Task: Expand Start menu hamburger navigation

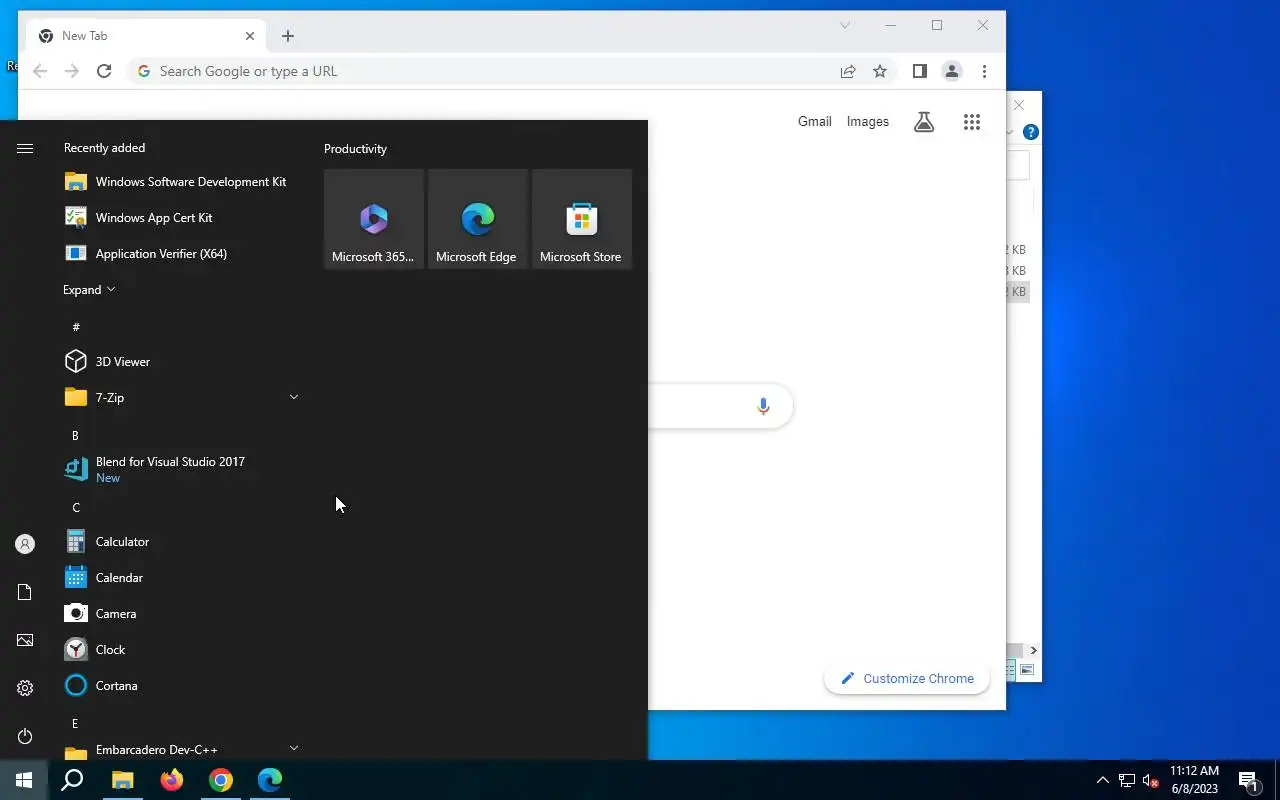Action: click(x=25, y=148)
